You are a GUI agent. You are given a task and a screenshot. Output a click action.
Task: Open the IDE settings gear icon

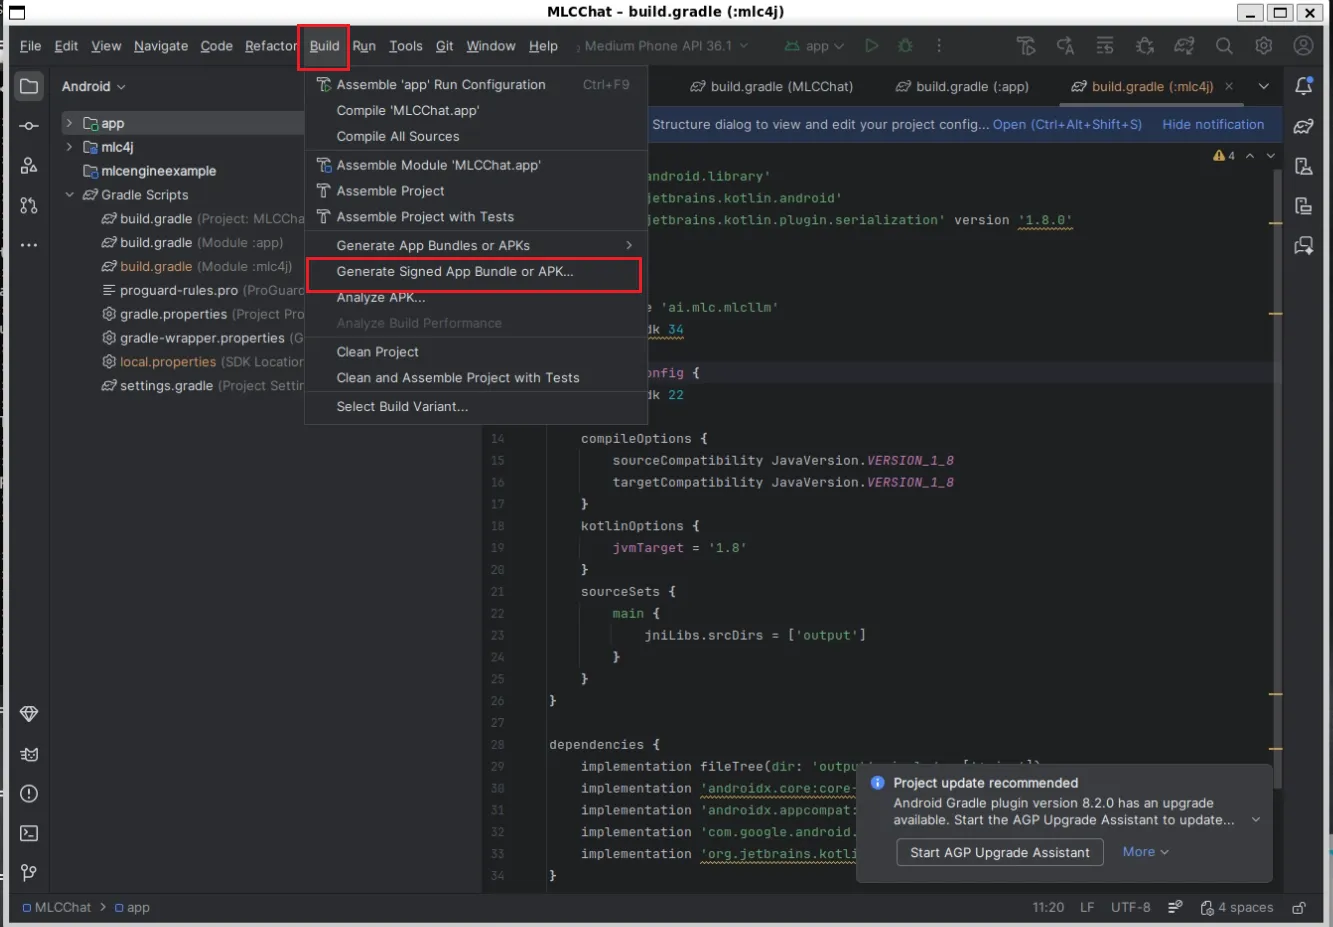(x=1264, y=46)
